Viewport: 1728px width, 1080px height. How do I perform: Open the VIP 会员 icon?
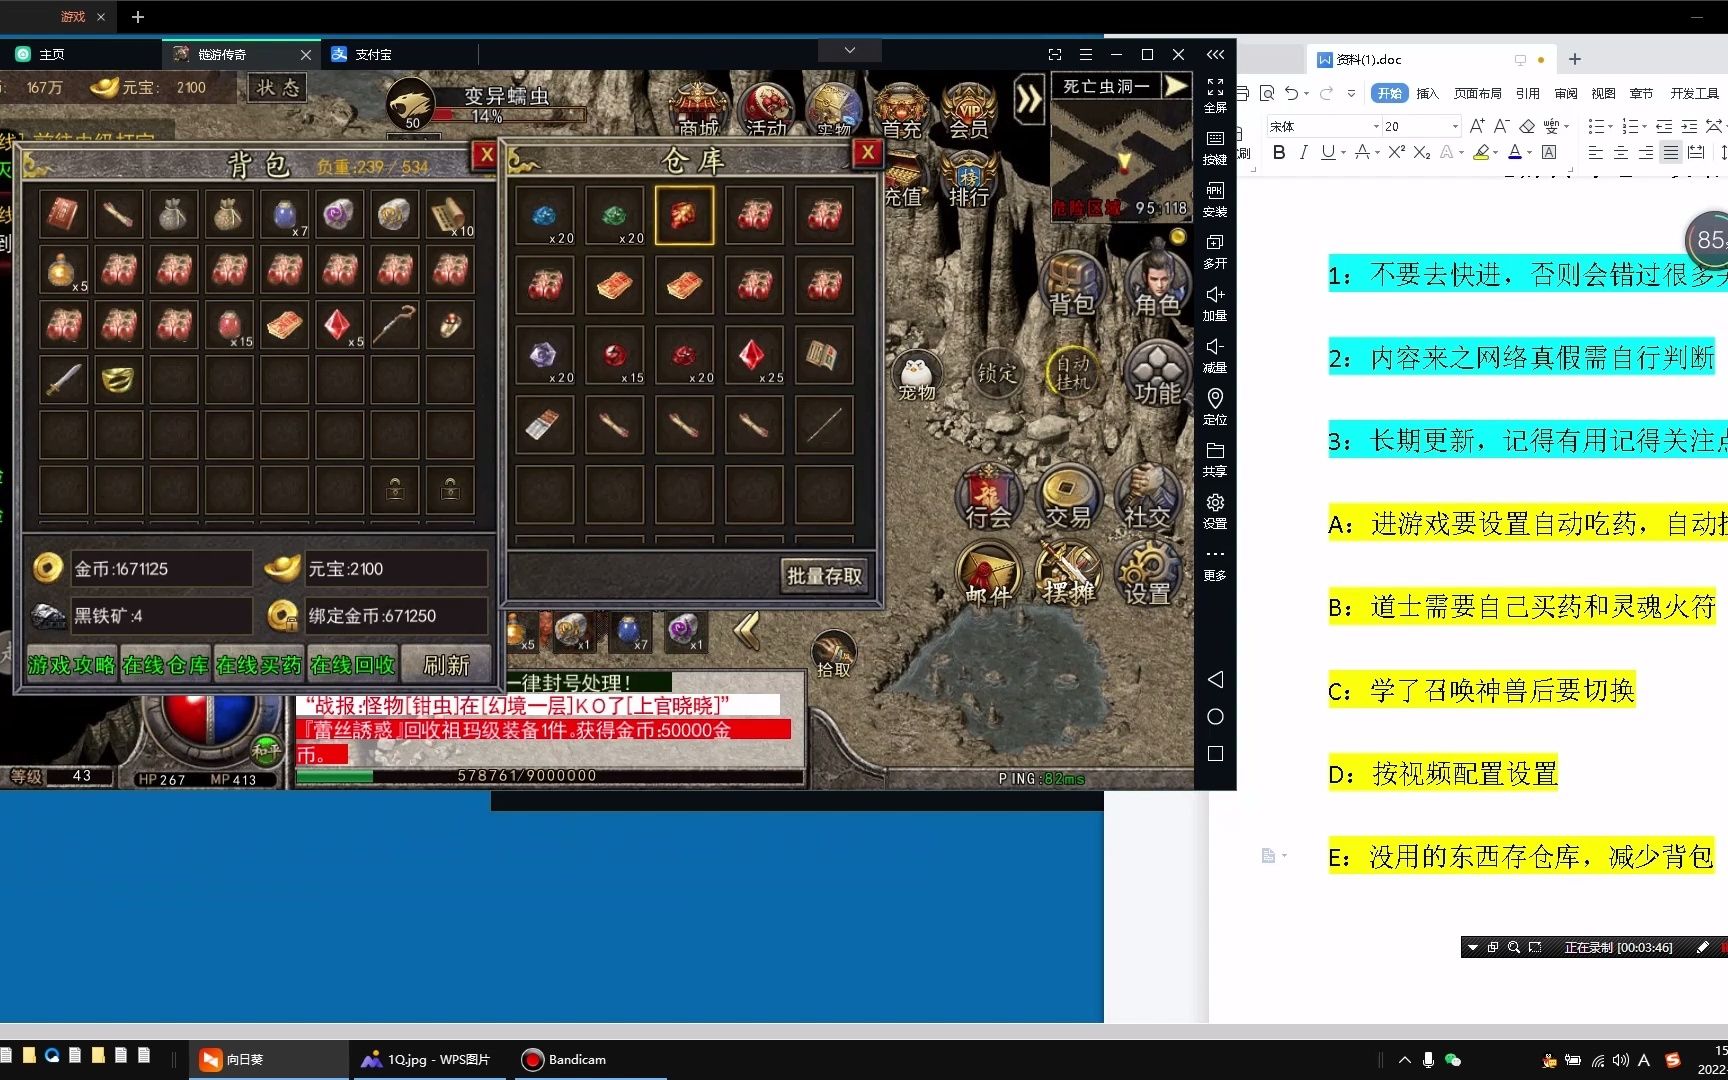tap(968, 110)
